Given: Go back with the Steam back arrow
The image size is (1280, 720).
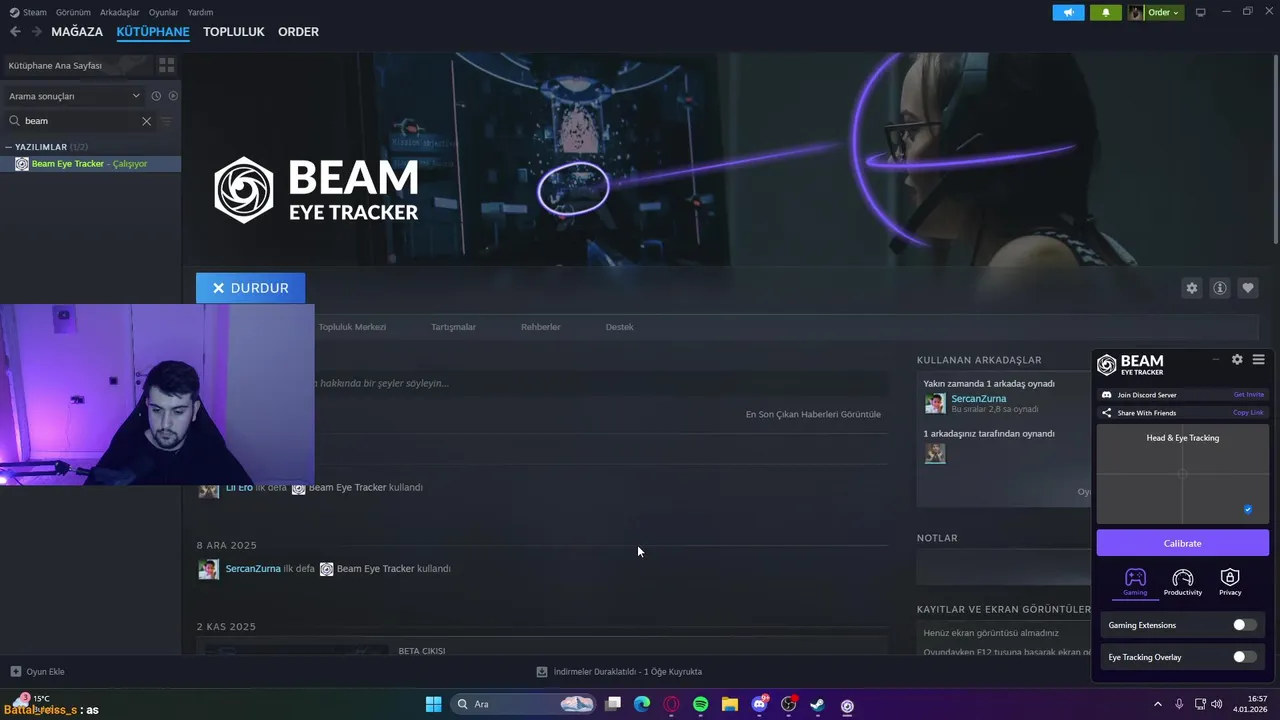Looking at the screenshot, I should (15, 32).
